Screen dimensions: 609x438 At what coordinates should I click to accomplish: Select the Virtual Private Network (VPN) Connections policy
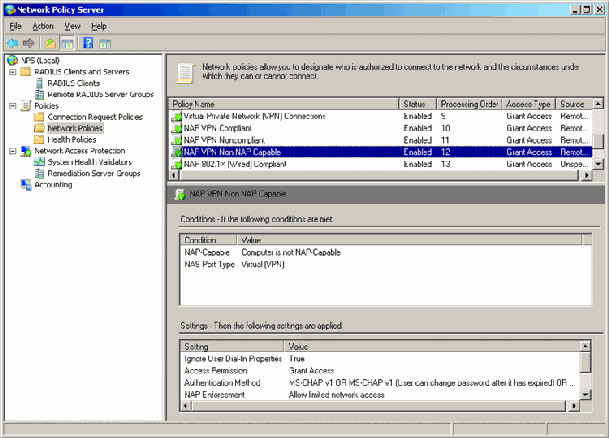[x=254, y=116]
